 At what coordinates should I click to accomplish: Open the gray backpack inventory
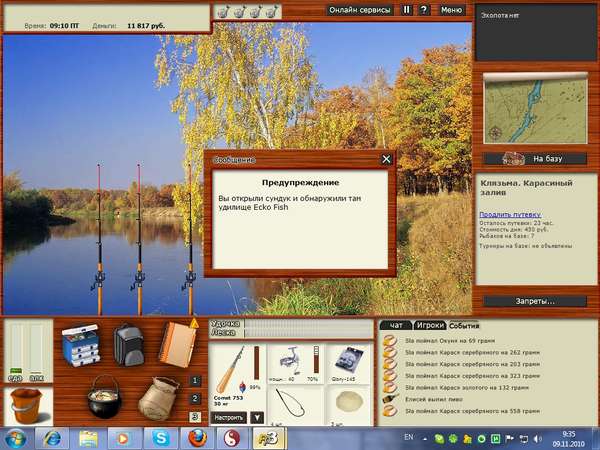pos(129,346)
